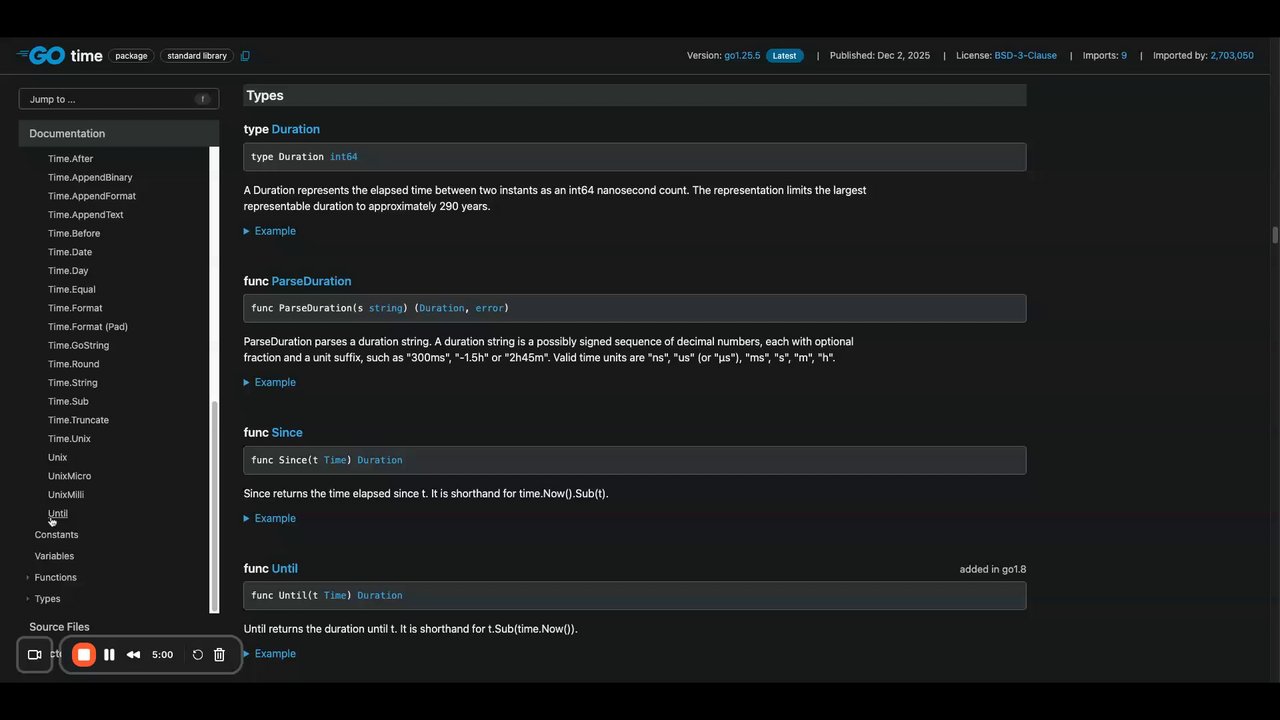Click the camera icon on the recorder bar
The width and height of the screenshot is (1280, 720).
(x=34, y=655)
